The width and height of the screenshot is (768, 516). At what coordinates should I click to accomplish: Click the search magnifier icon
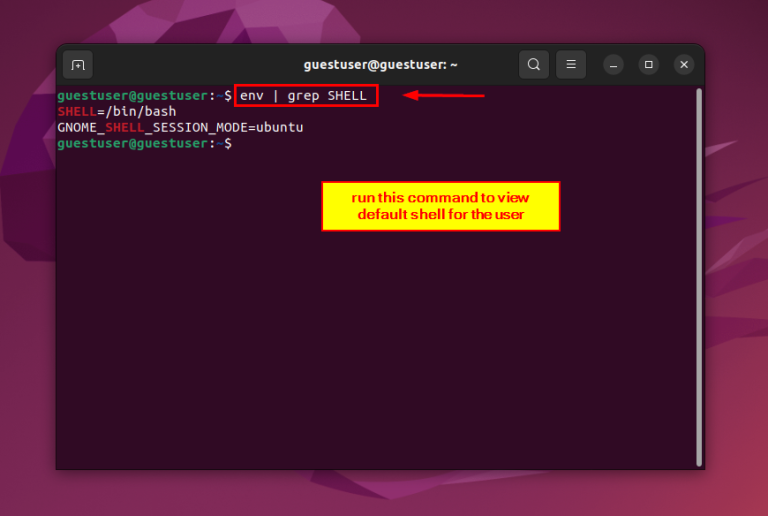tap(534, 65)
